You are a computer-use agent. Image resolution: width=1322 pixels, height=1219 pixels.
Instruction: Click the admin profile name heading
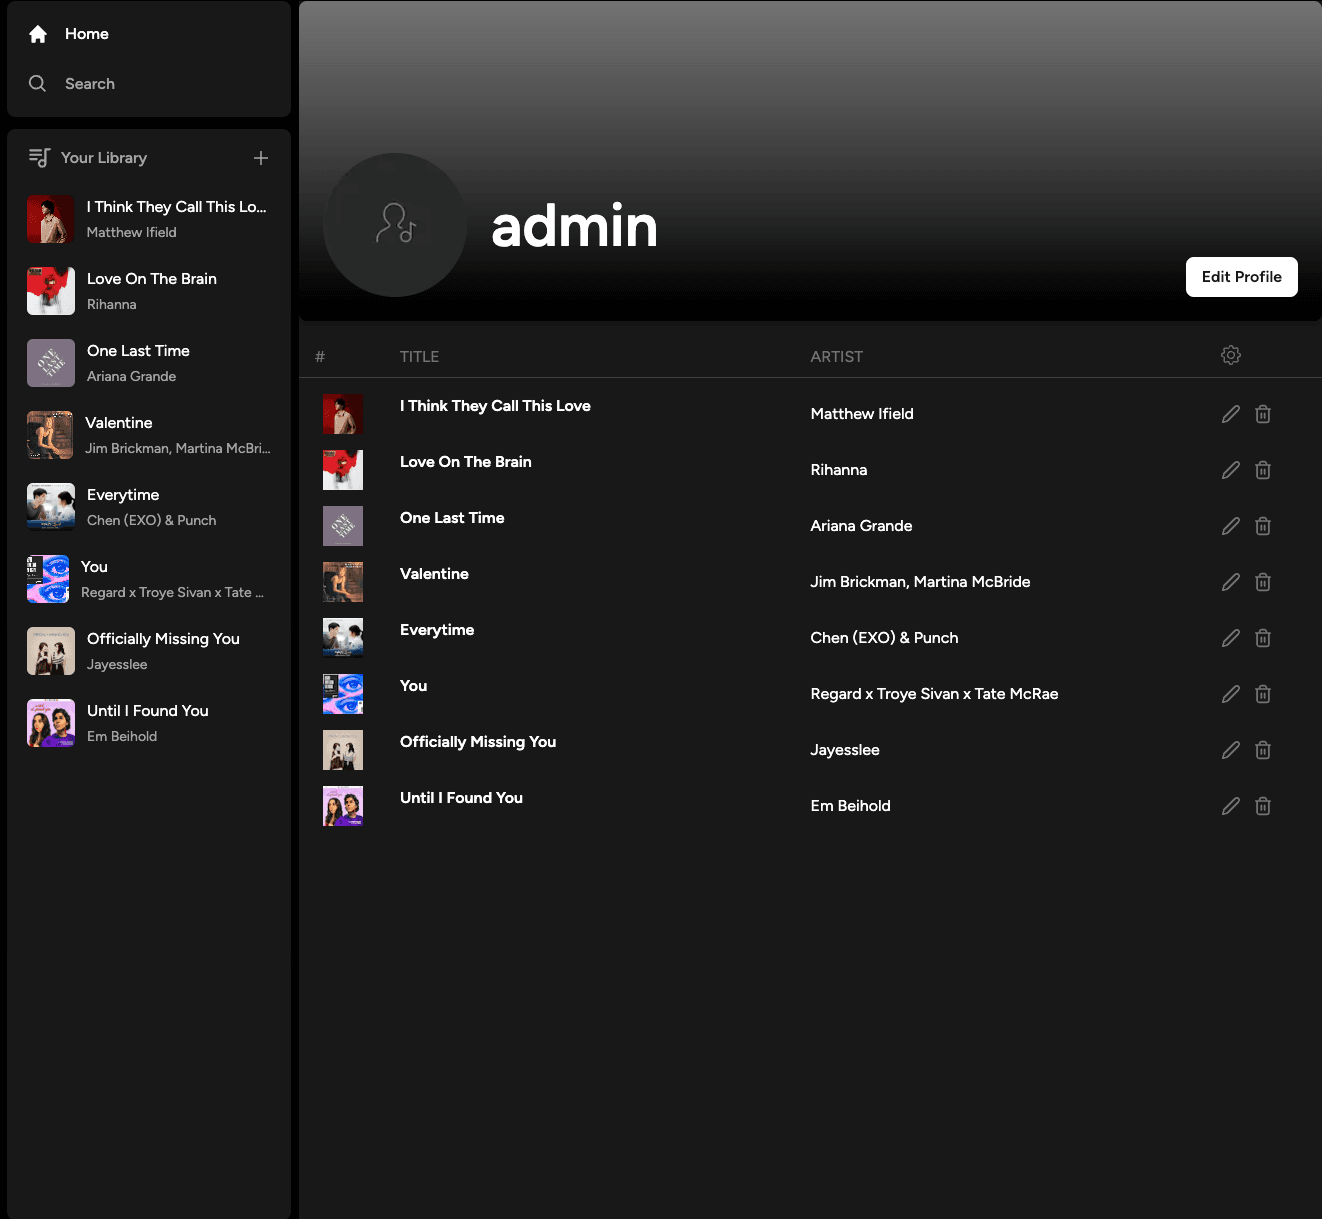[x=574, y=227]
